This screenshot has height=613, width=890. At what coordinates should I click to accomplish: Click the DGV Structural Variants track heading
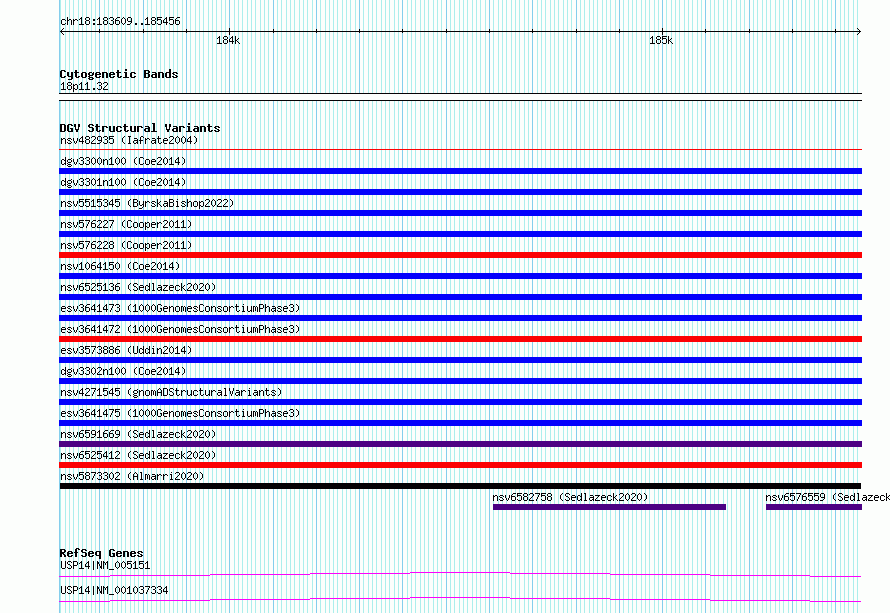(140, 128)
